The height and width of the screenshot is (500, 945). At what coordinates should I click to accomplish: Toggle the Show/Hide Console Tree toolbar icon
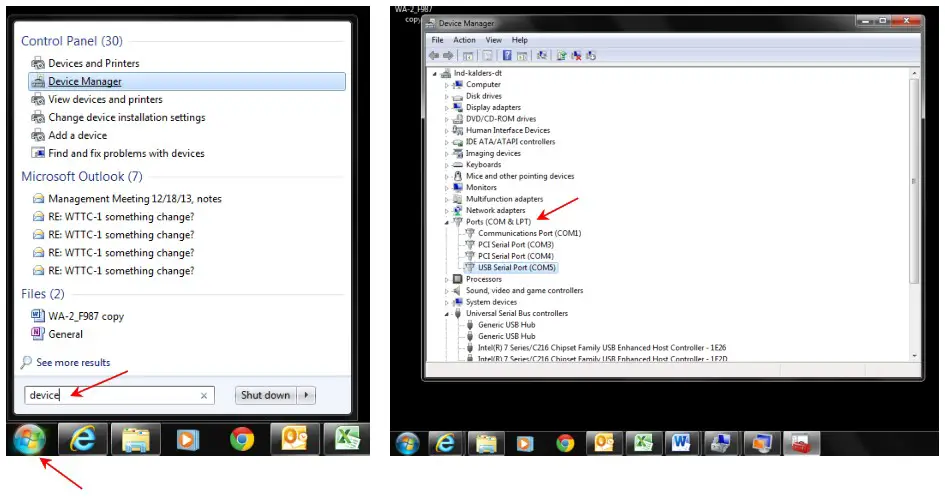[468, 55]
